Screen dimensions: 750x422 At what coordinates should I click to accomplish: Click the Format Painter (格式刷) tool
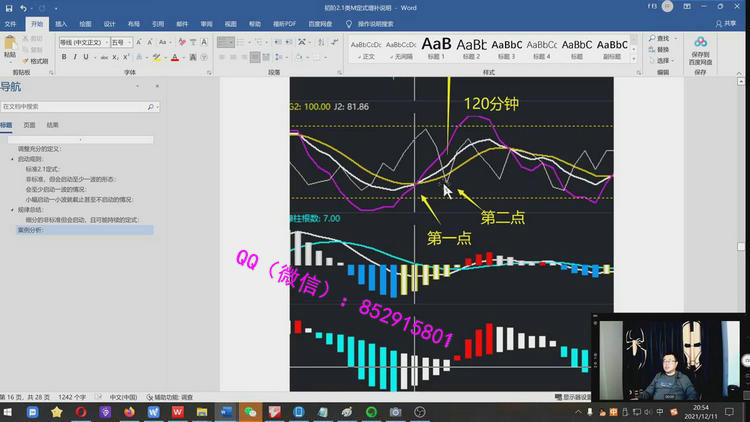[36, 61]
